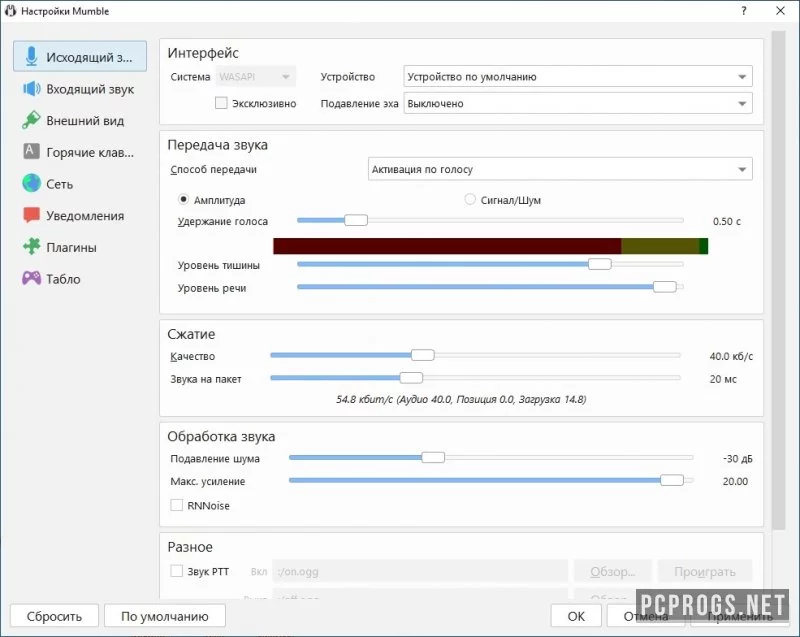Click the question mark help button
Image resolution: width=800 pixels, height=637 pixels.
pyautogui.click(x=743, y=11)
